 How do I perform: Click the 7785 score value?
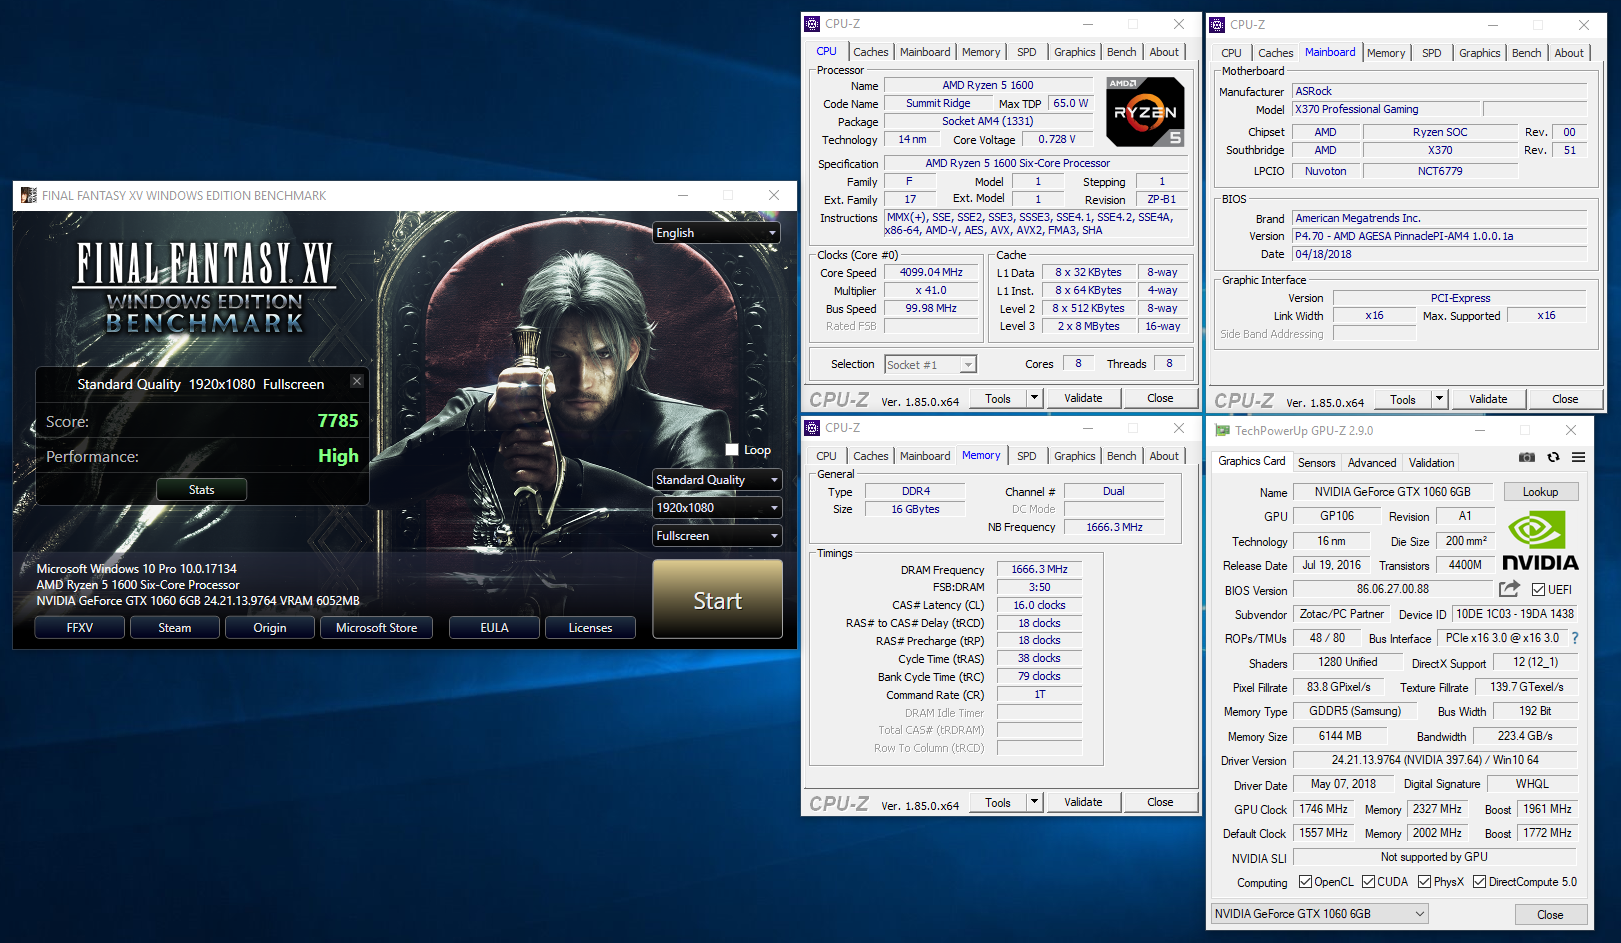tap(338, 421)
